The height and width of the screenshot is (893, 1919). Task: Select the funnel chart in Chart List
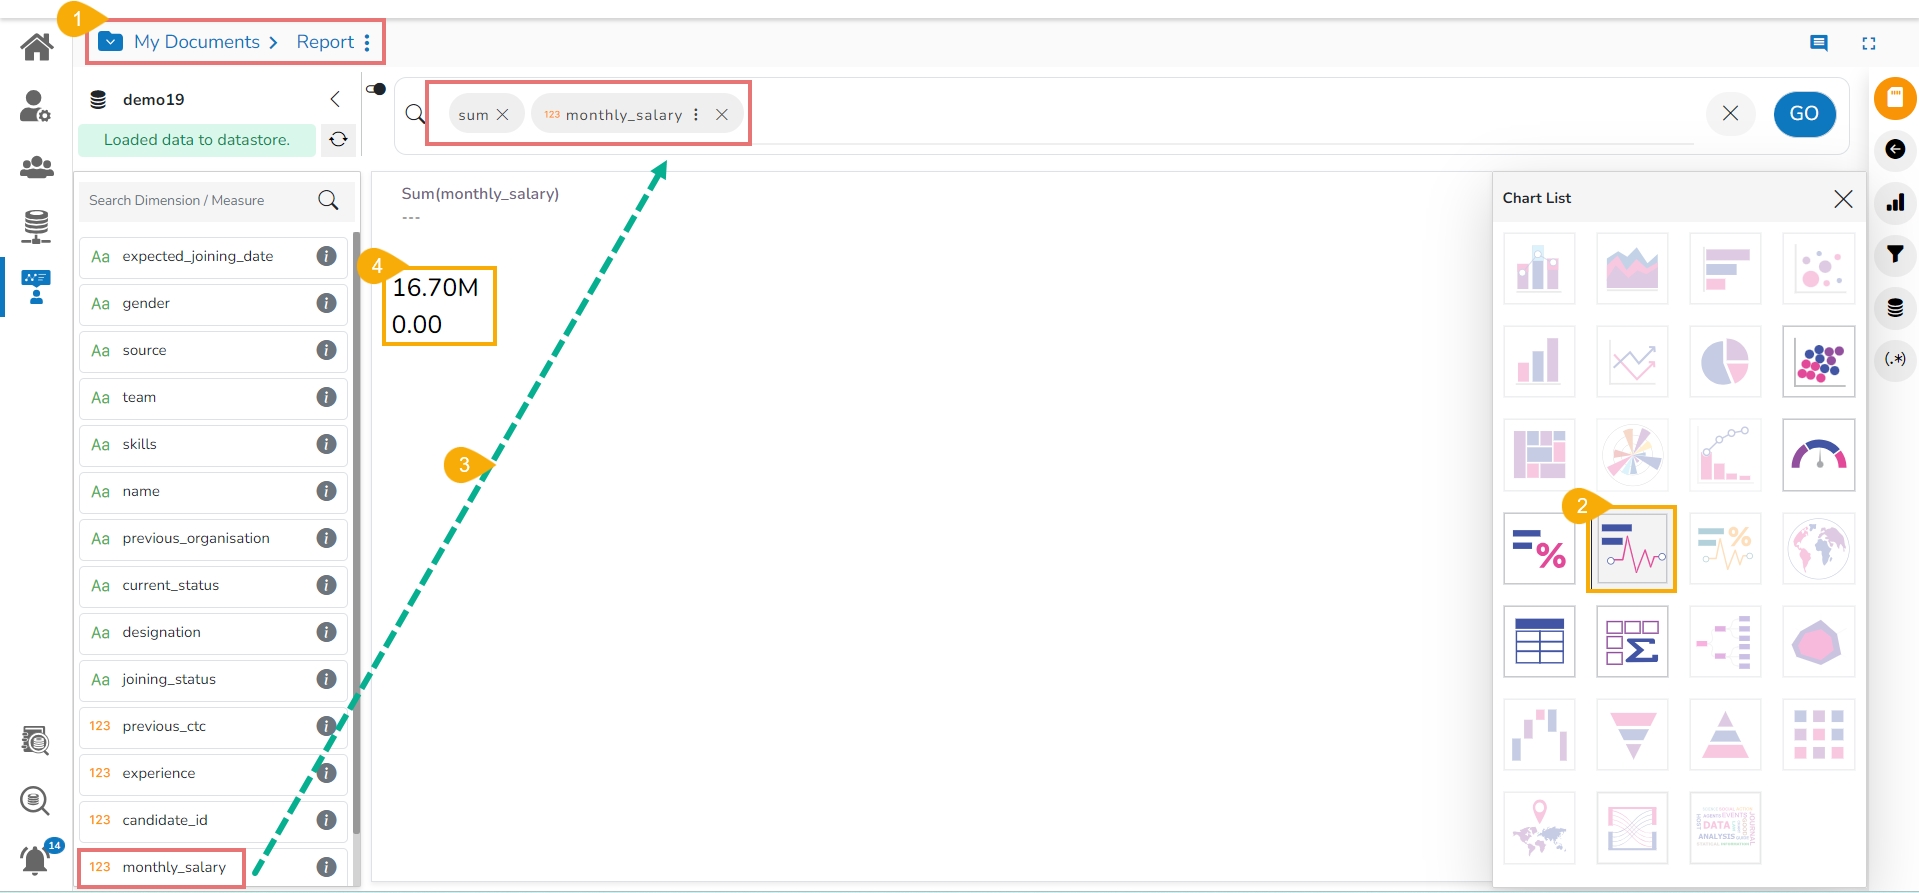(x=1632, y=735)
